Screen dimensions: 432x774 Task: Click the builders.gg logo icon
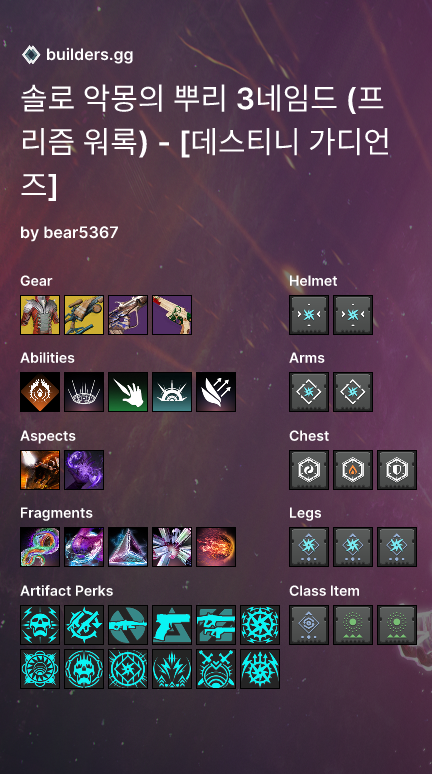click(x=31, y=55)
